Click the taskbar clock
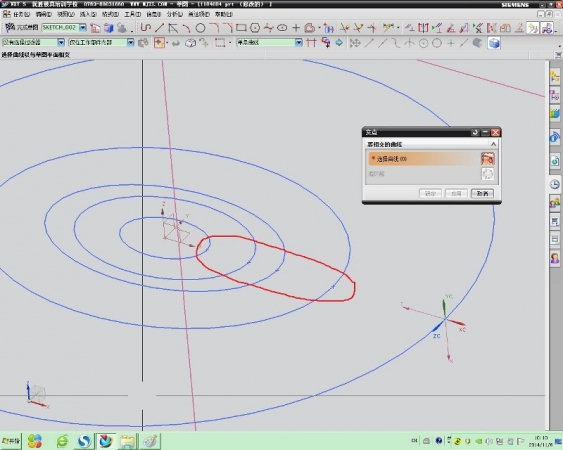563x450 pixels. 541,441
